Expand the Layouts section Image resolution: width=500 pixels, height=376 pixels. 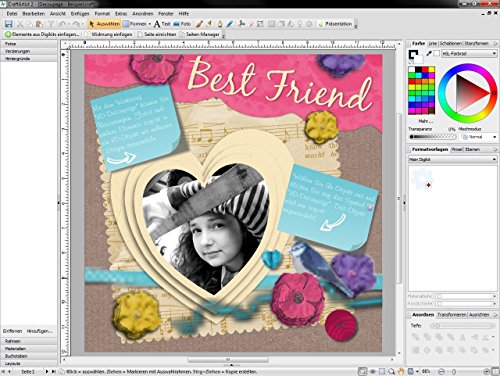pyautogui.click(x=29, y=363)
